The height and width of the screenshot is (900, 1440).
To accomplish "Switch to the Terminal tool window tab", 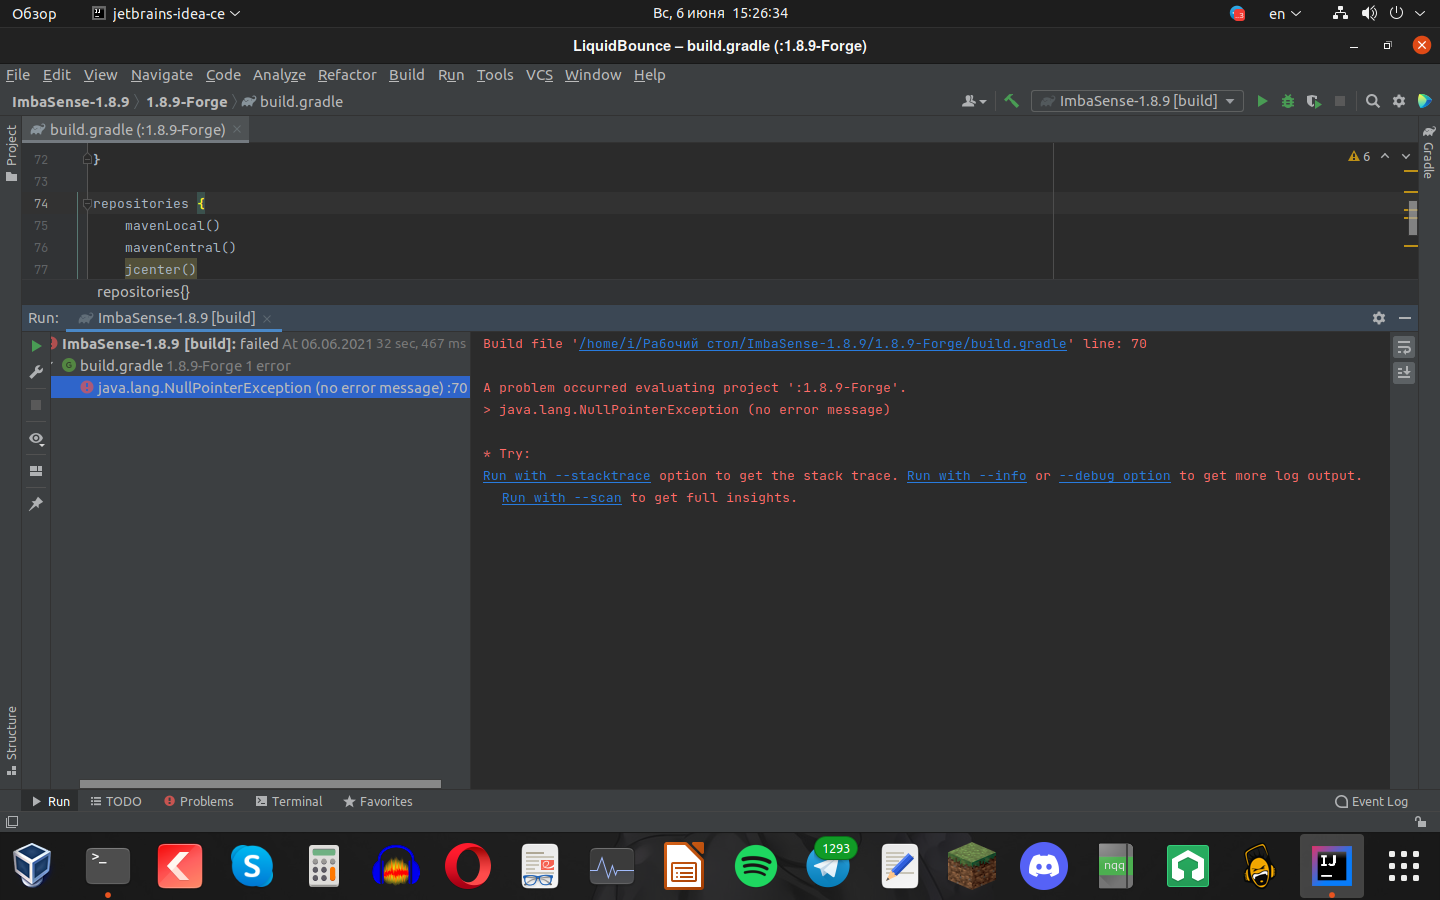I will coord(289,801).
